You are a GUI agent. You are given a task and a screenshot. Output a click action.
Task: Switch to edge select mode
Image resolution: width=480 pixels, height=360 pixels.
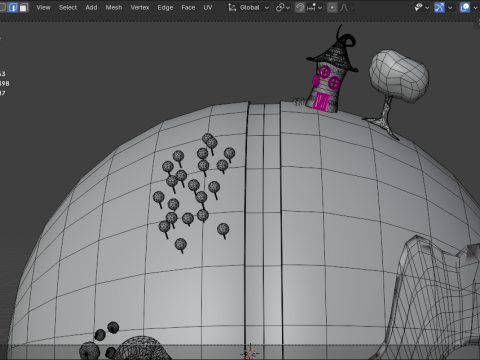coord(13,7)
